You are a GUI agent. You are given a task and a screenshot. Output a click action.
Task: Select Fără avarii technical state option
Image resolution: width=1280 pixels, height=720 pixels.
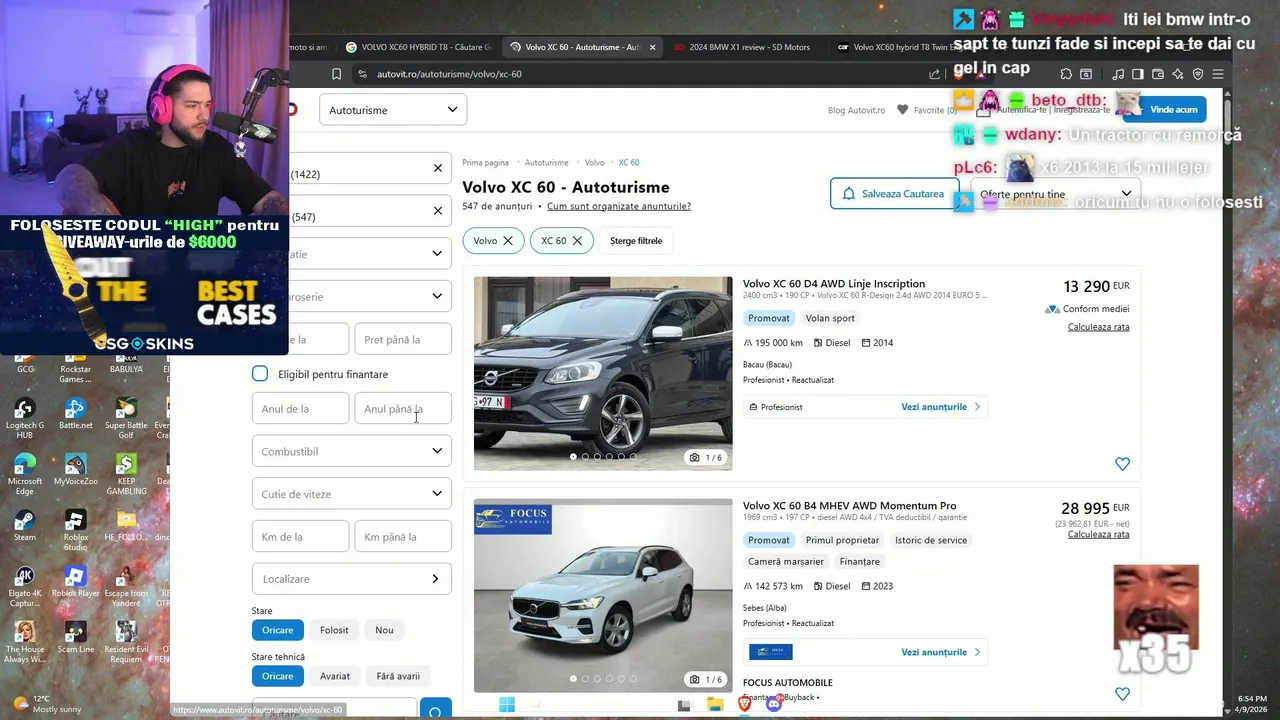(x=398, y=676)
